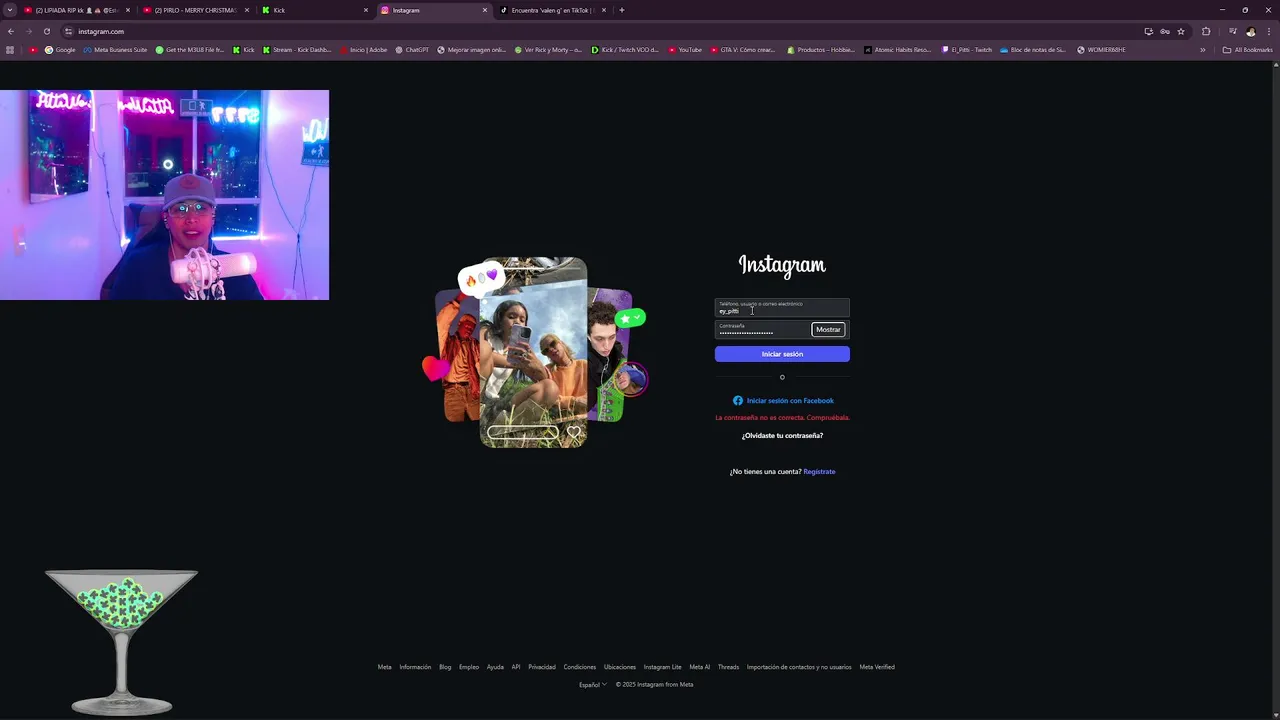Select the Instagram tab
The width and height of the screenshot is (1280, 720).
433,10
